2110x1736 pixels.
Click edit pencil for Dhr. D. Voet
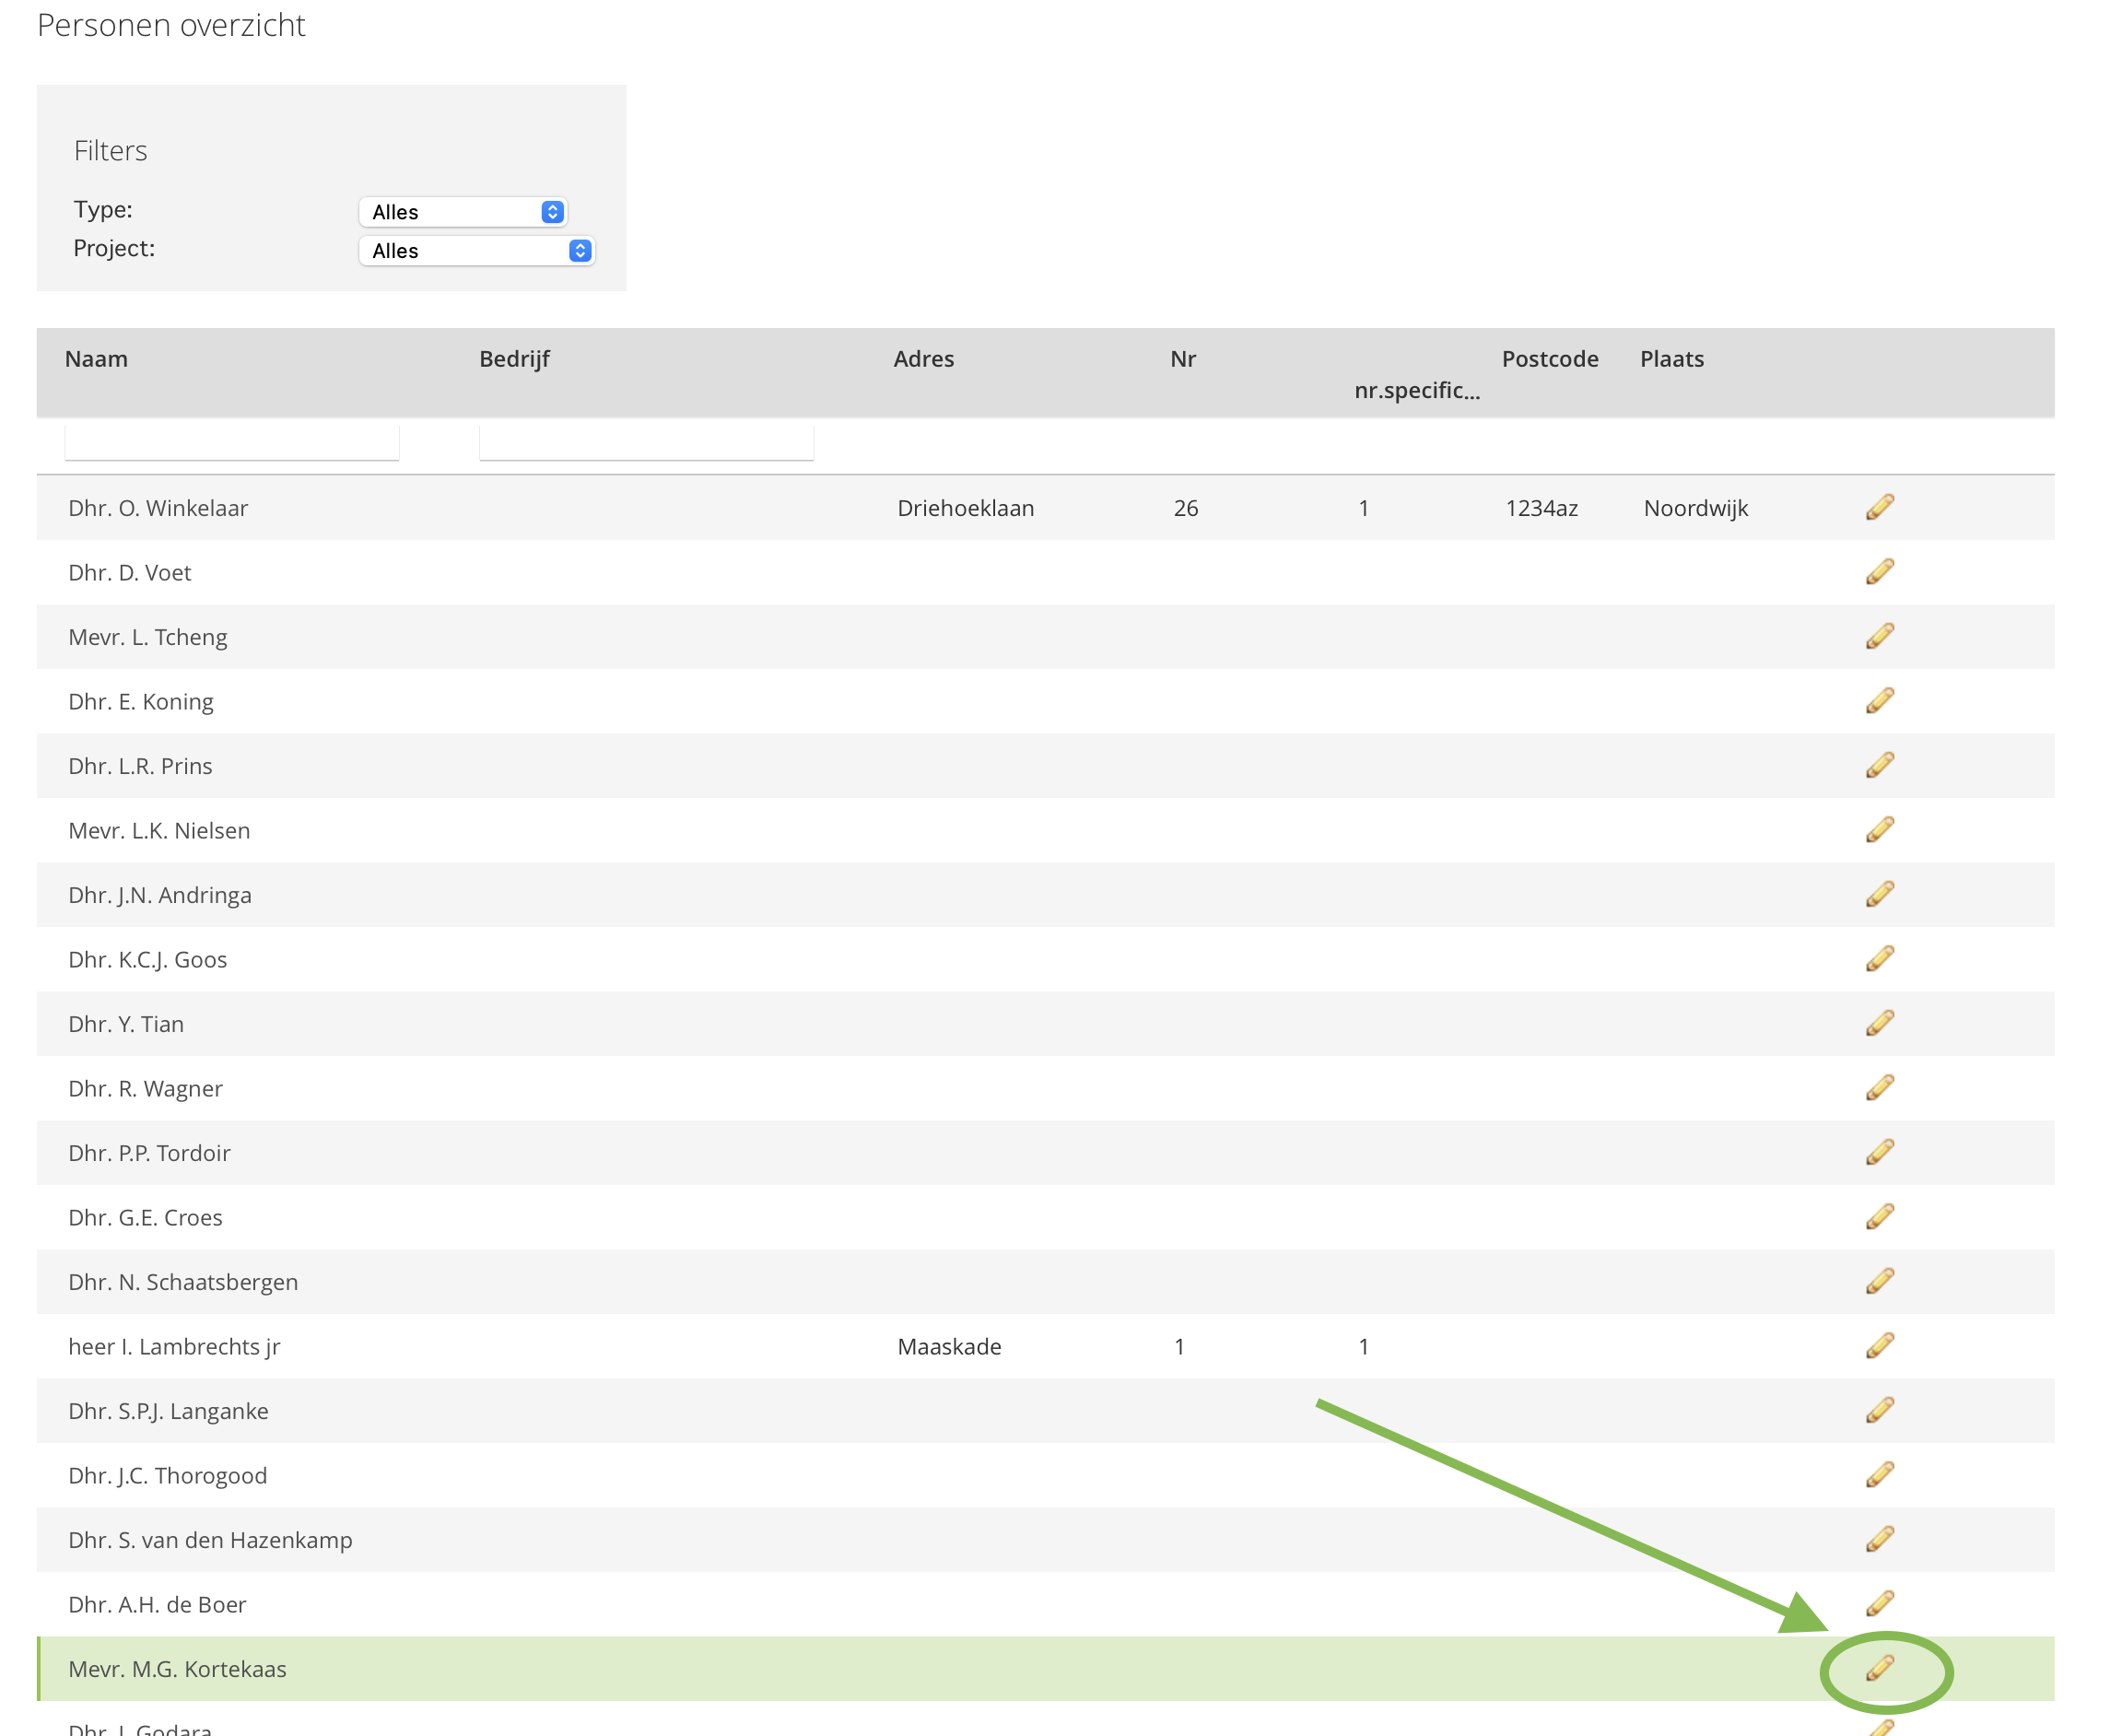[1879, 572]
